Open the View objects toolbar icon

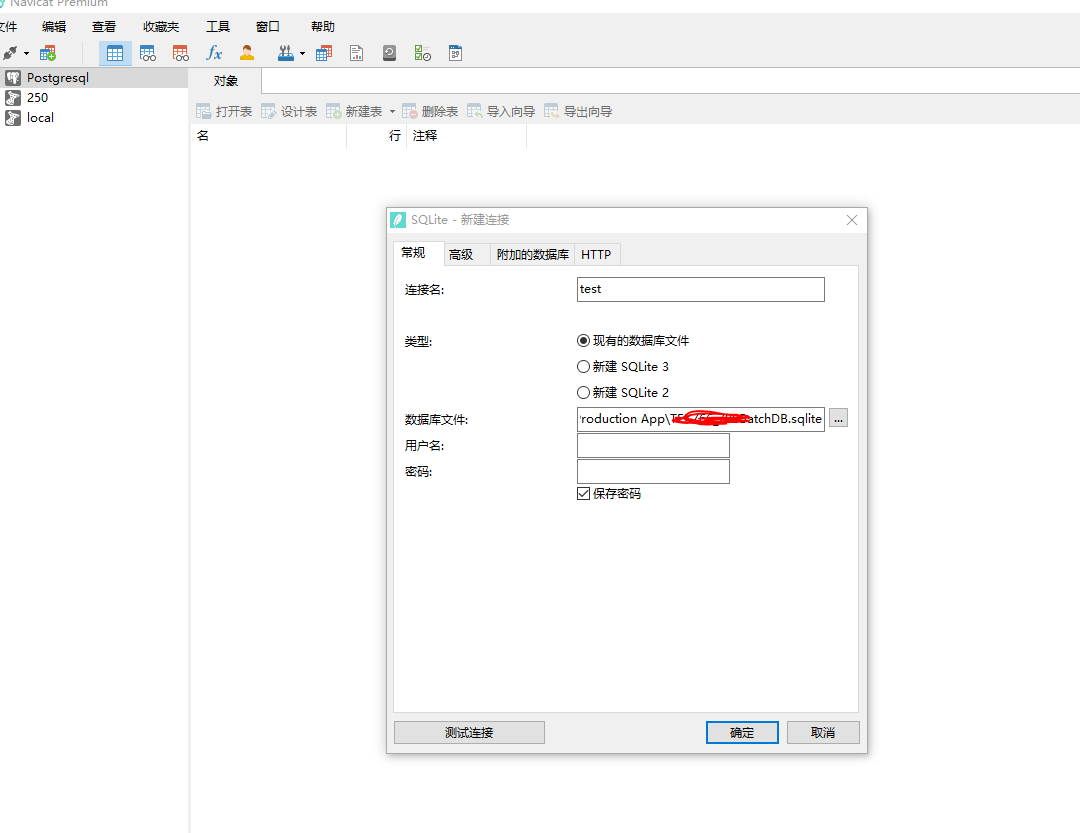tap(147, 53)
